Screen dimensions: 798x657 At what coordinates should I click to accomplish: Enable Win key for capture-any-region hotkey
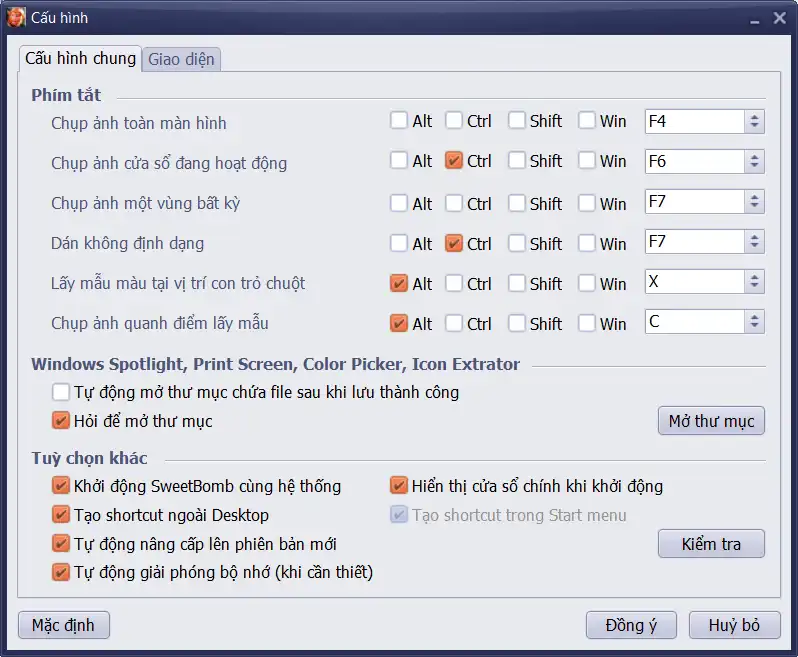click(587, 203)
